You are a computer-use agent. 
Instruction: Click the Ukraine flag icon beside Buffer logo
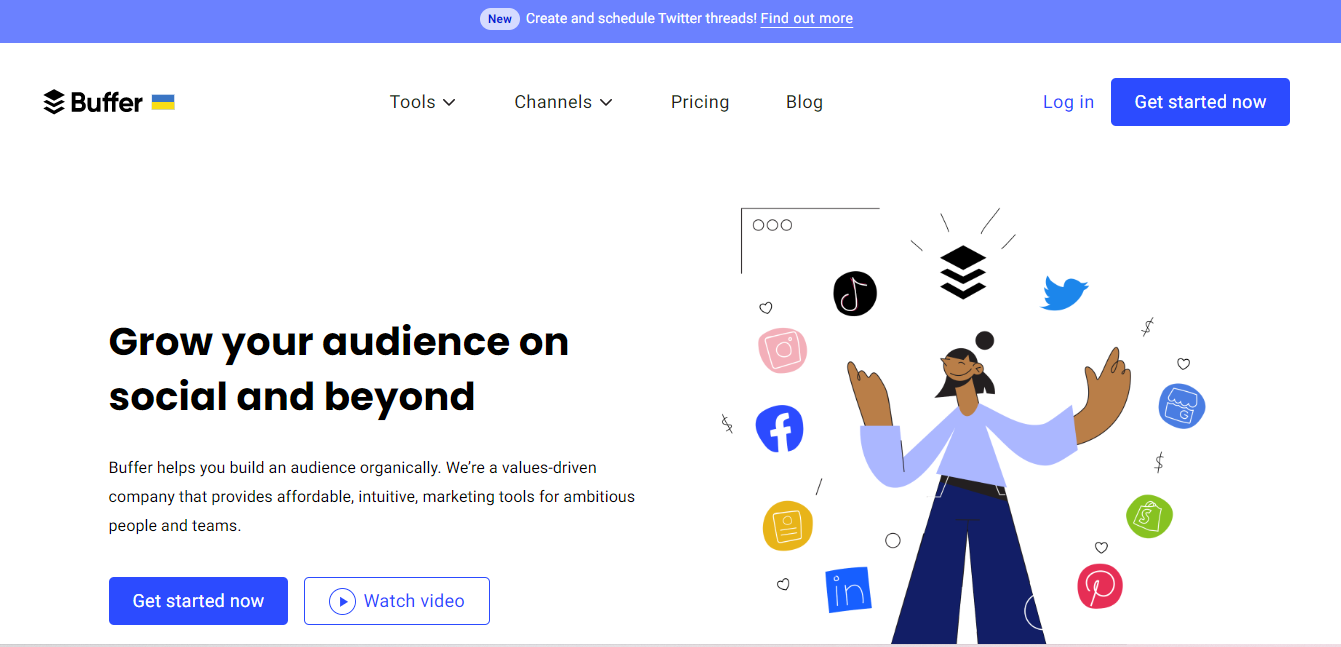pyautogui.click(x=163, y=102)
